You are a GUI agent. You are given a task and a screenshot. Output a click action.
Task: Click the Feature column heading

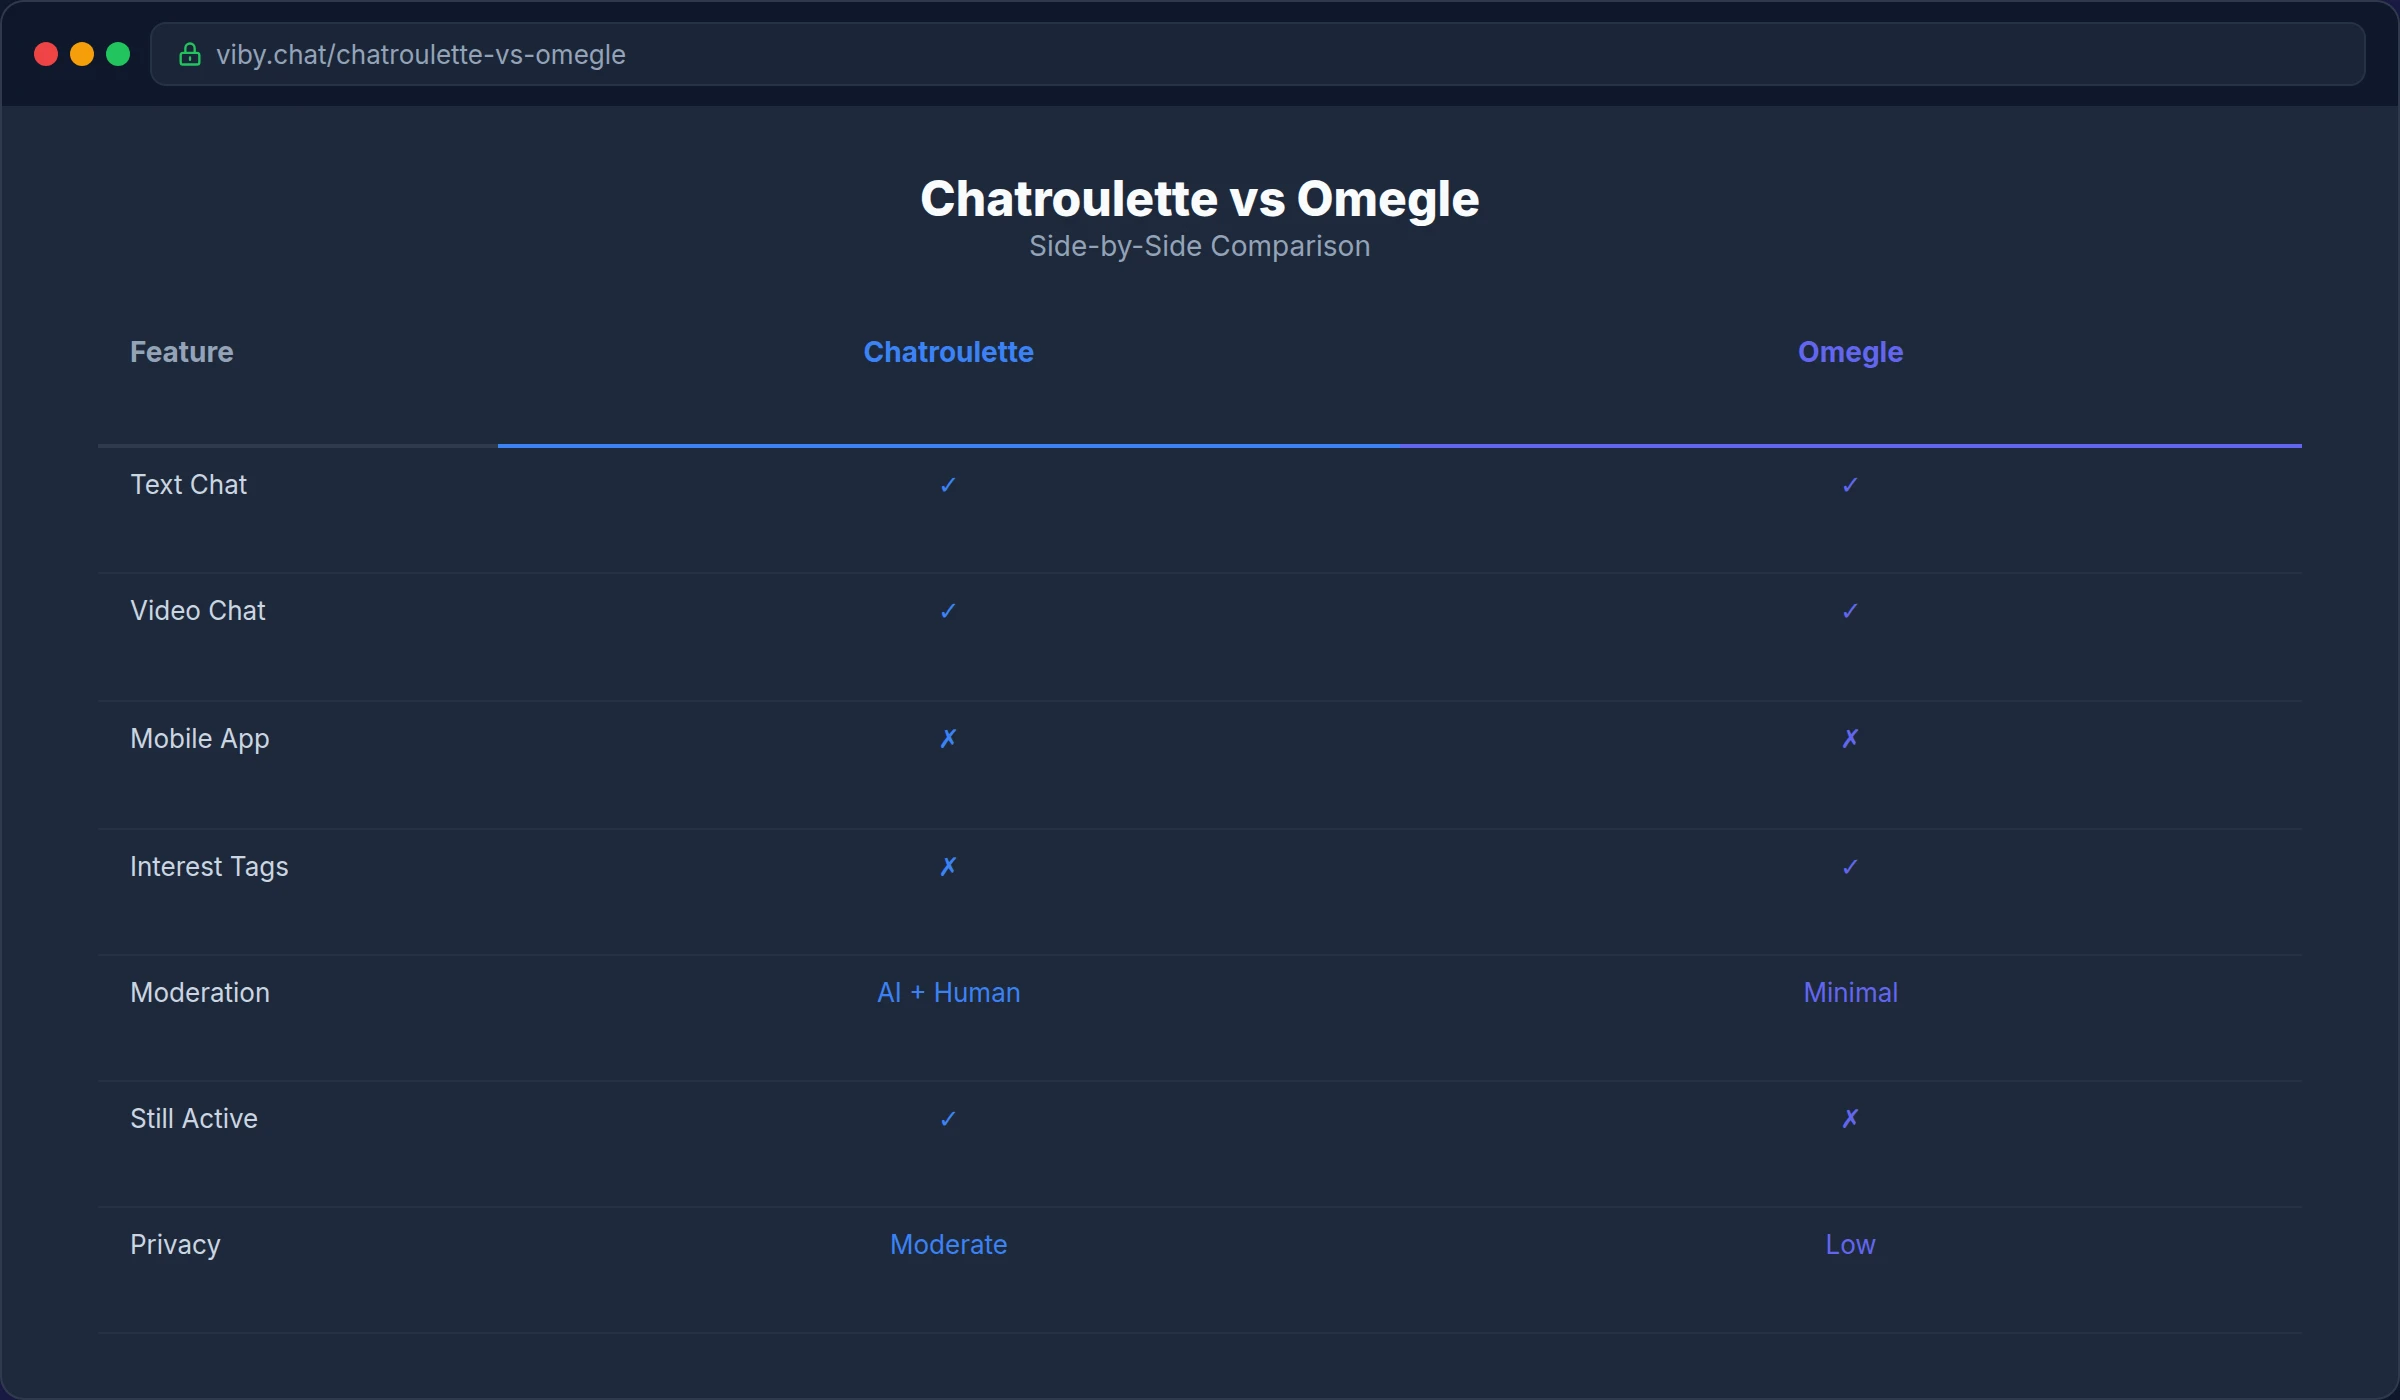click(181, 352)
